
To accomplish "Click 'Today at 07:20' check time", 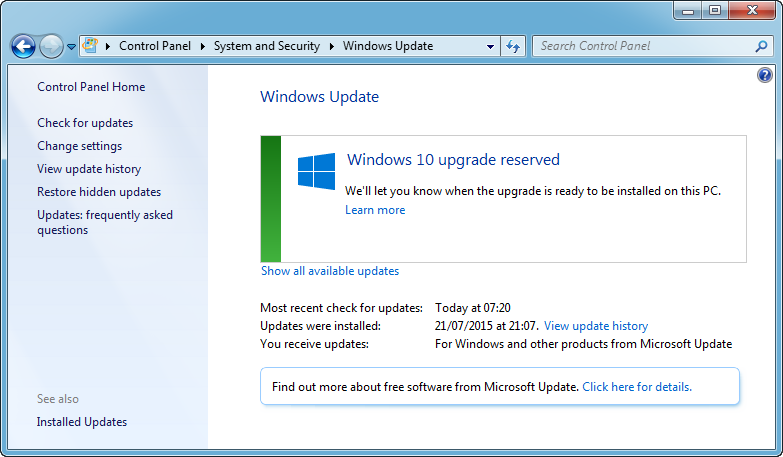I will [473, 308].
